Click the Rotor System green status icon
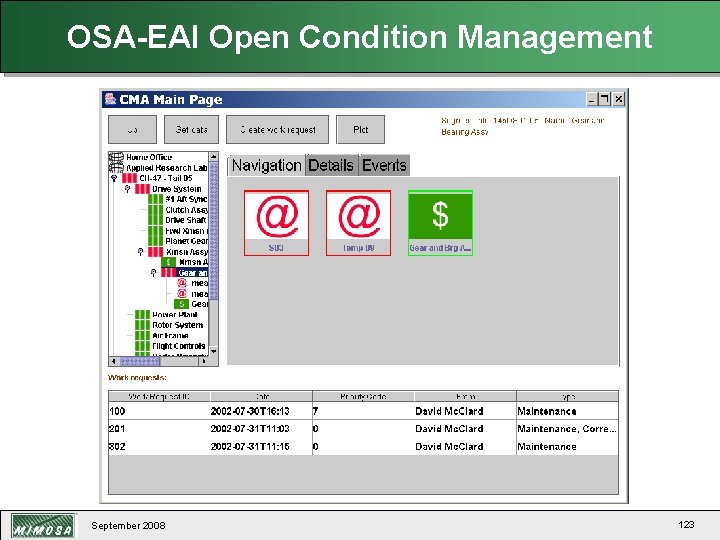 pyautogui.click(x=142, y=325)
